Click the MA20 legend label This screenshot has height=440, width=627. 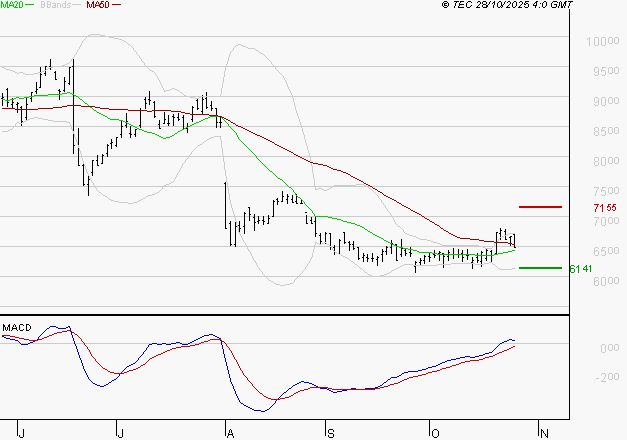click(12, 4)
